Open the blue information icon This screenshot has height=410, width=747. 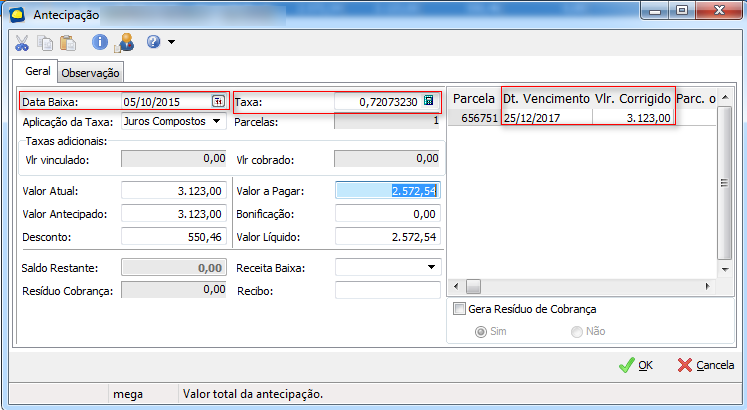(x=100, y=43)
